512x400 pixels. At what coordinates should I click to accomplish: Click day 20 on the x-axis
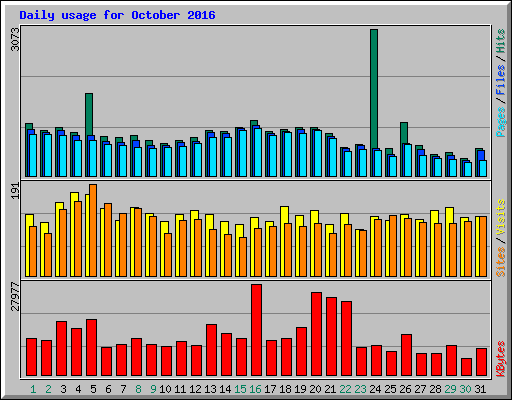pyautogui.click(x=315, y=389)
